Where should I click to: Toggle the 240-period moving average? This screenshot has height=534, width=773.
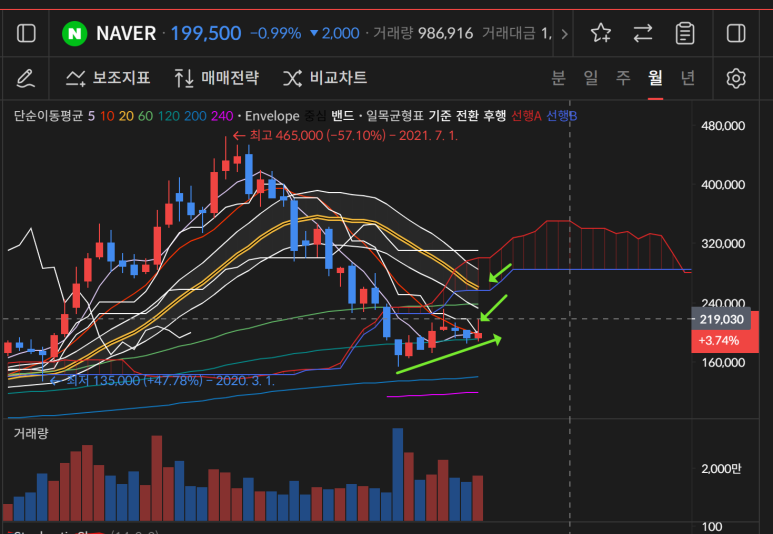point(222,116)
